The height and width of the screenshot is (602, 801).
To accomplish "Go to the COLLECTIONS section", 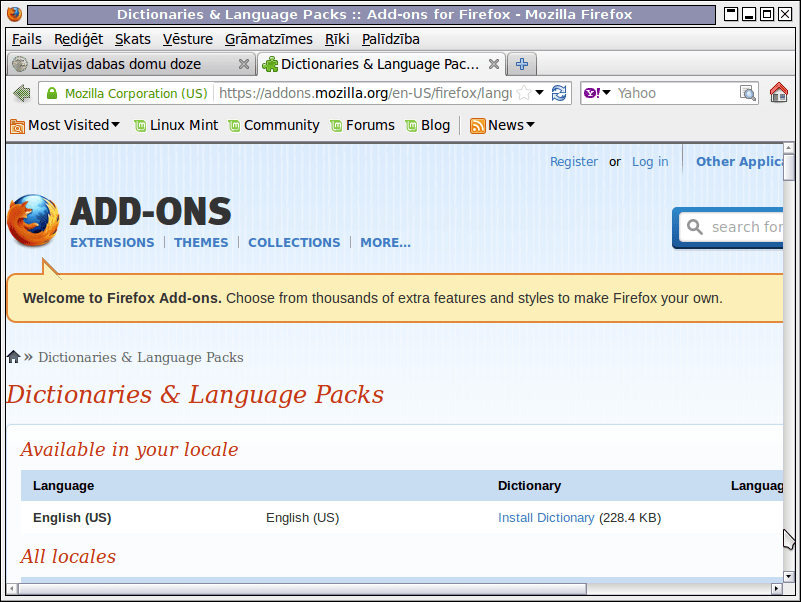I will click(x=294, y=242).
